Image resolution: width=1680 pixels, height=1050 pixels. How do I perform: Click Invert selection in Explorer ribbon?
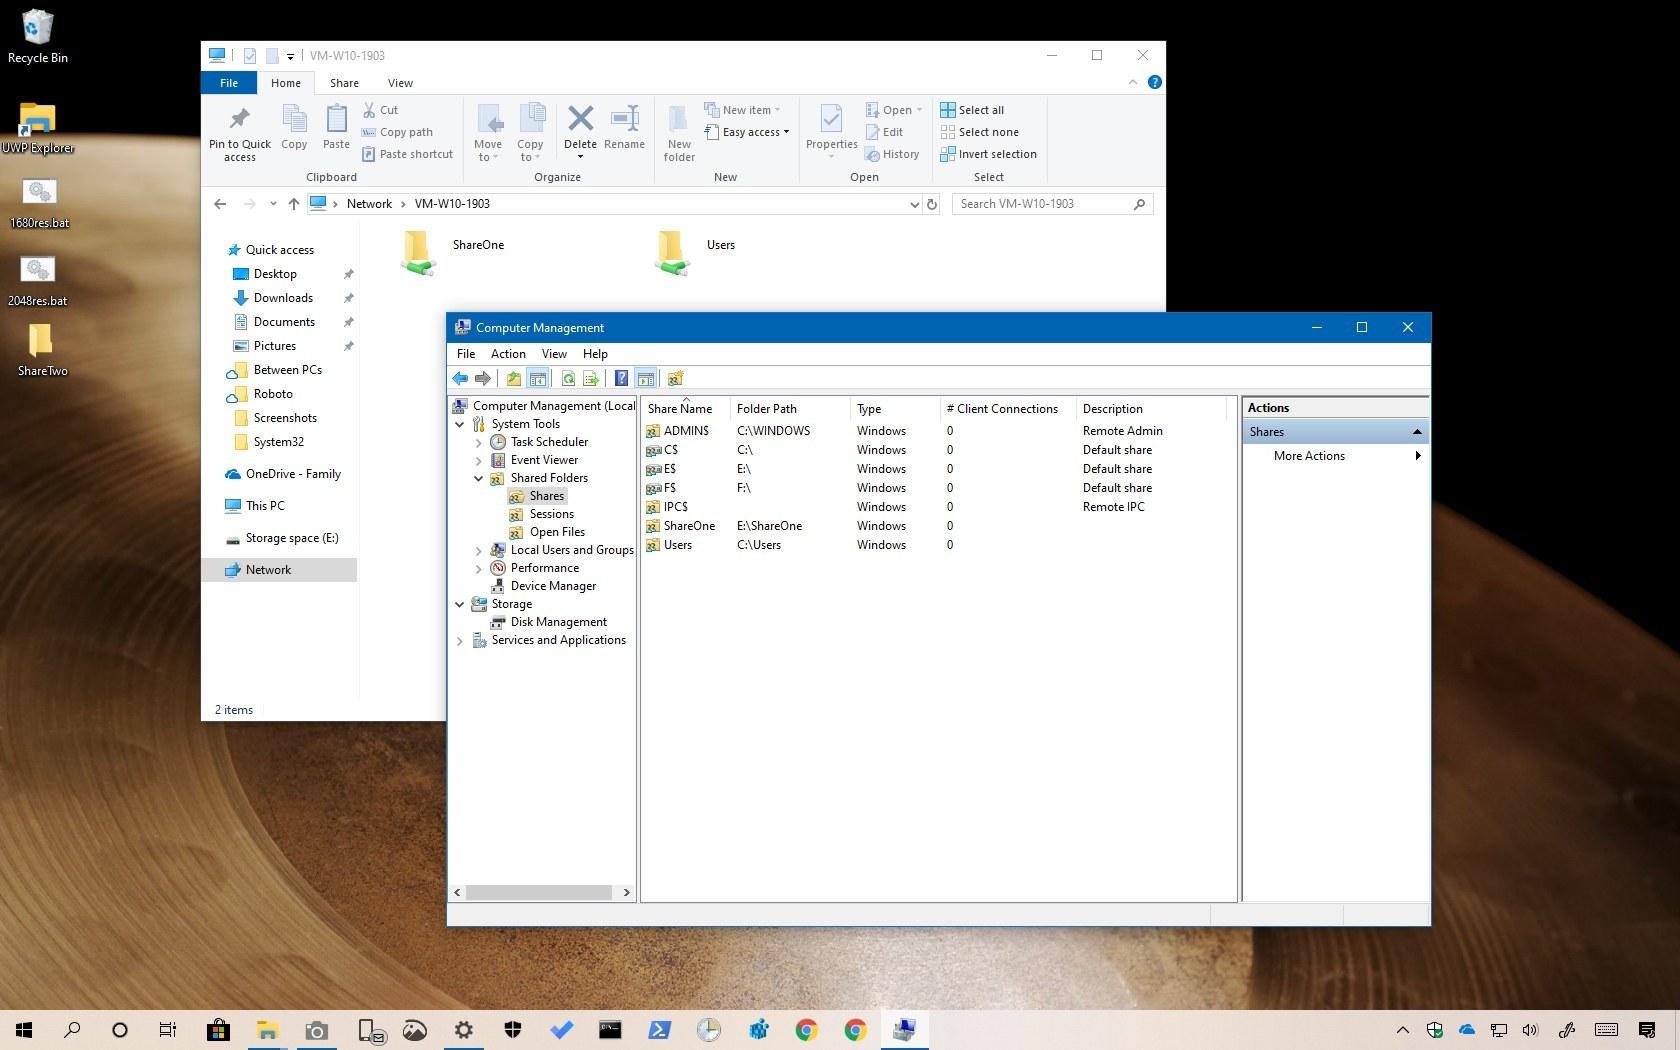pyautogui.click(x=988, y=154)
